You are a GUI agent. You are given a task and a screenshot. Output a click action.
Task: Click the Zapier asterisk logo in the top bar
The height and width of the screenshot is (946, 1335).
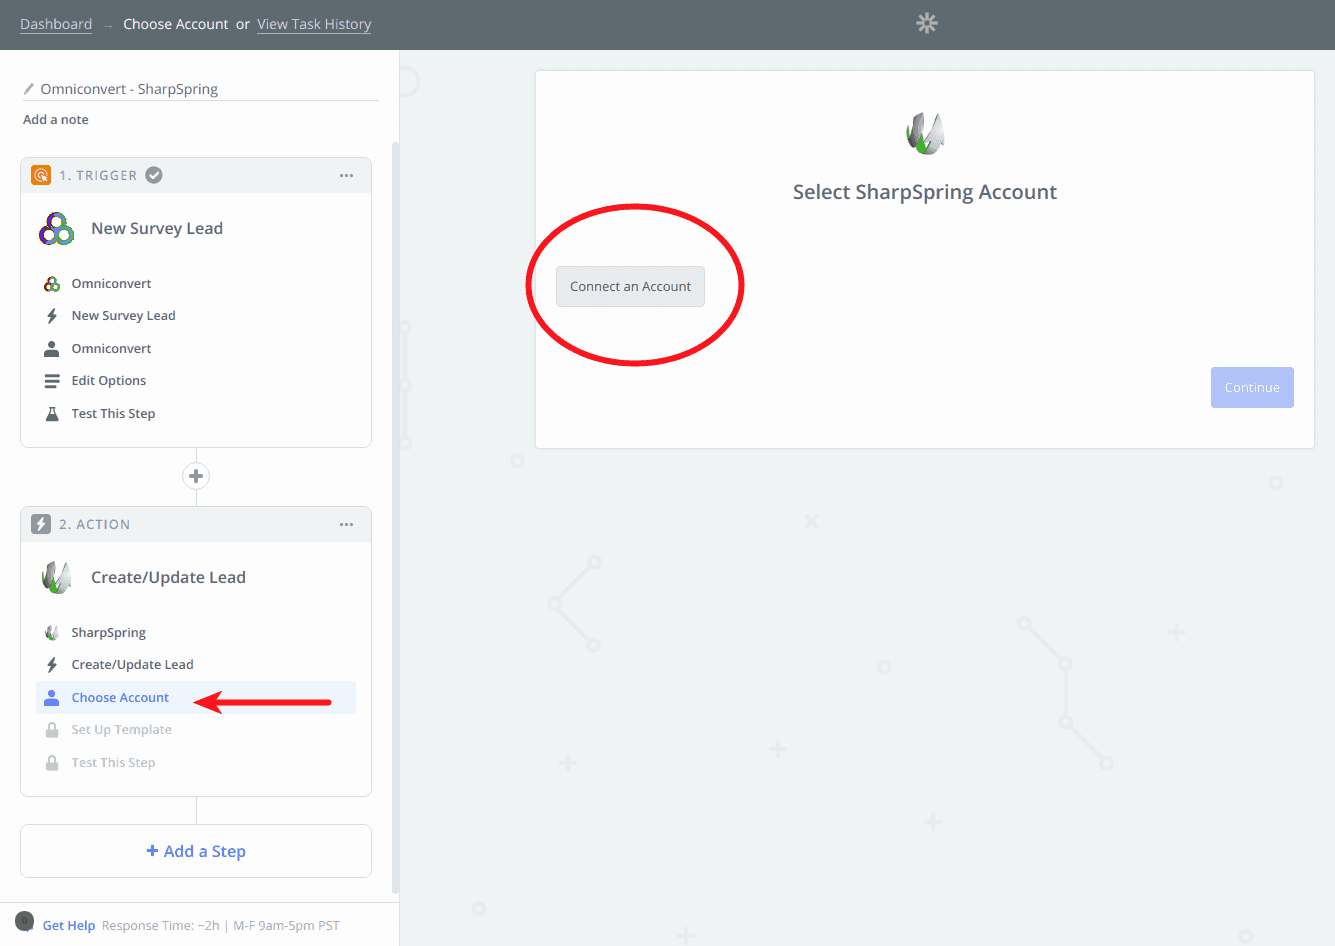tap(925, 23)
